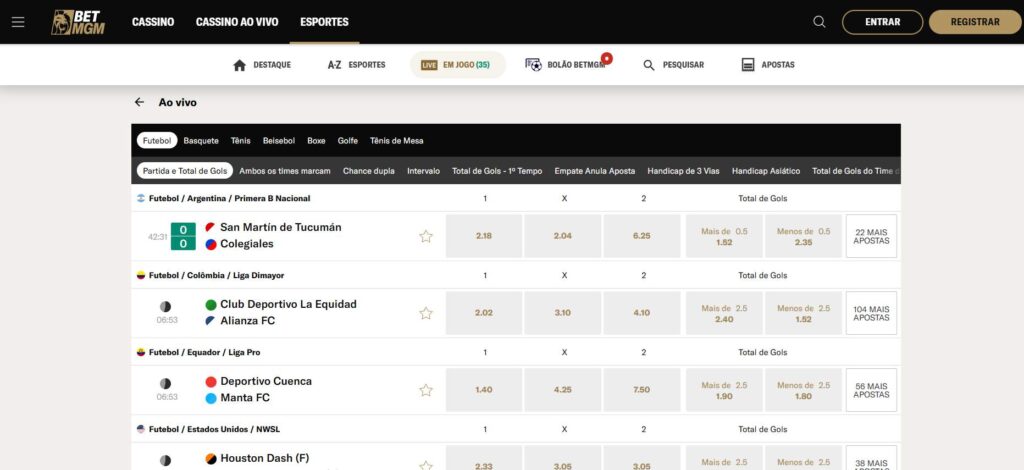Select Mais de 0.5 at 1.52
This screenshot has width=1024, height=470.
724,236
